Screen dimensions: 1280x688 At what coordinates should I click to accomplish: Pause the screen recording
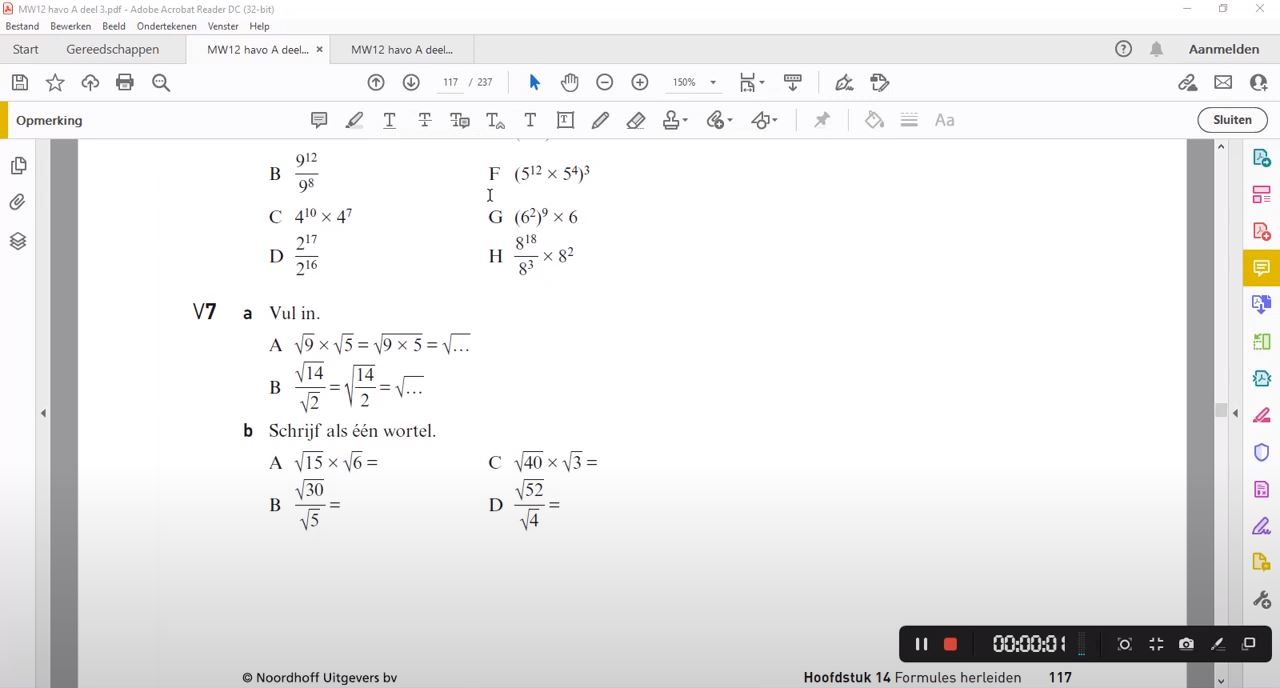921,644
